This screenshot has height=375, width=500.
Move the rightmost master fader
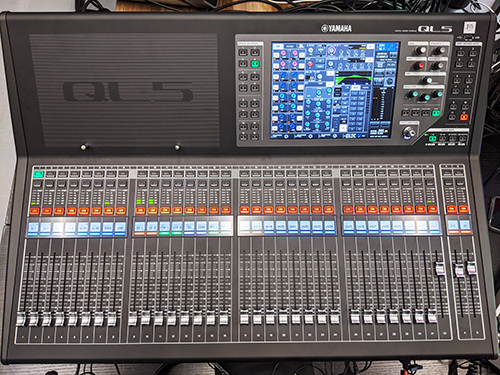coord(471,269)
